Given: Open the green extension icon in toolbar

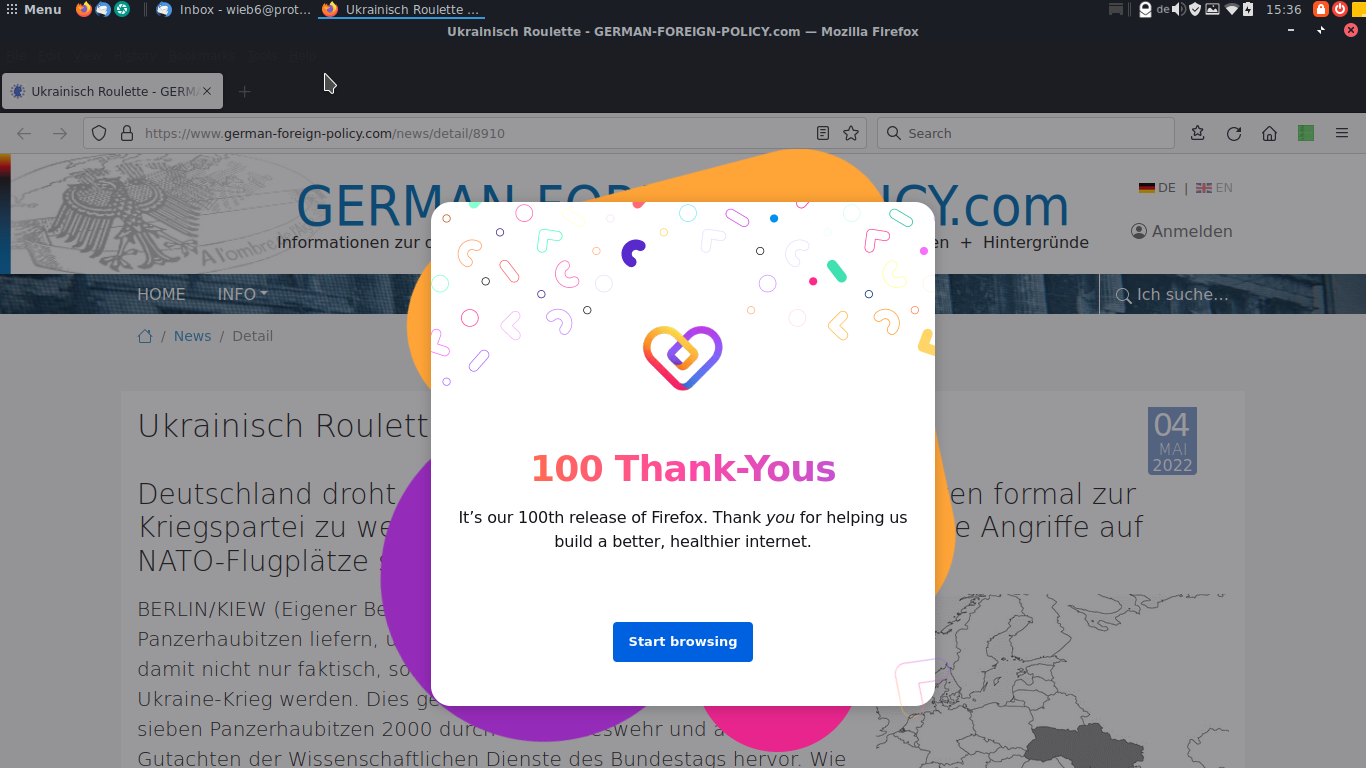Looking at the screenshot, I should 1306,133.
